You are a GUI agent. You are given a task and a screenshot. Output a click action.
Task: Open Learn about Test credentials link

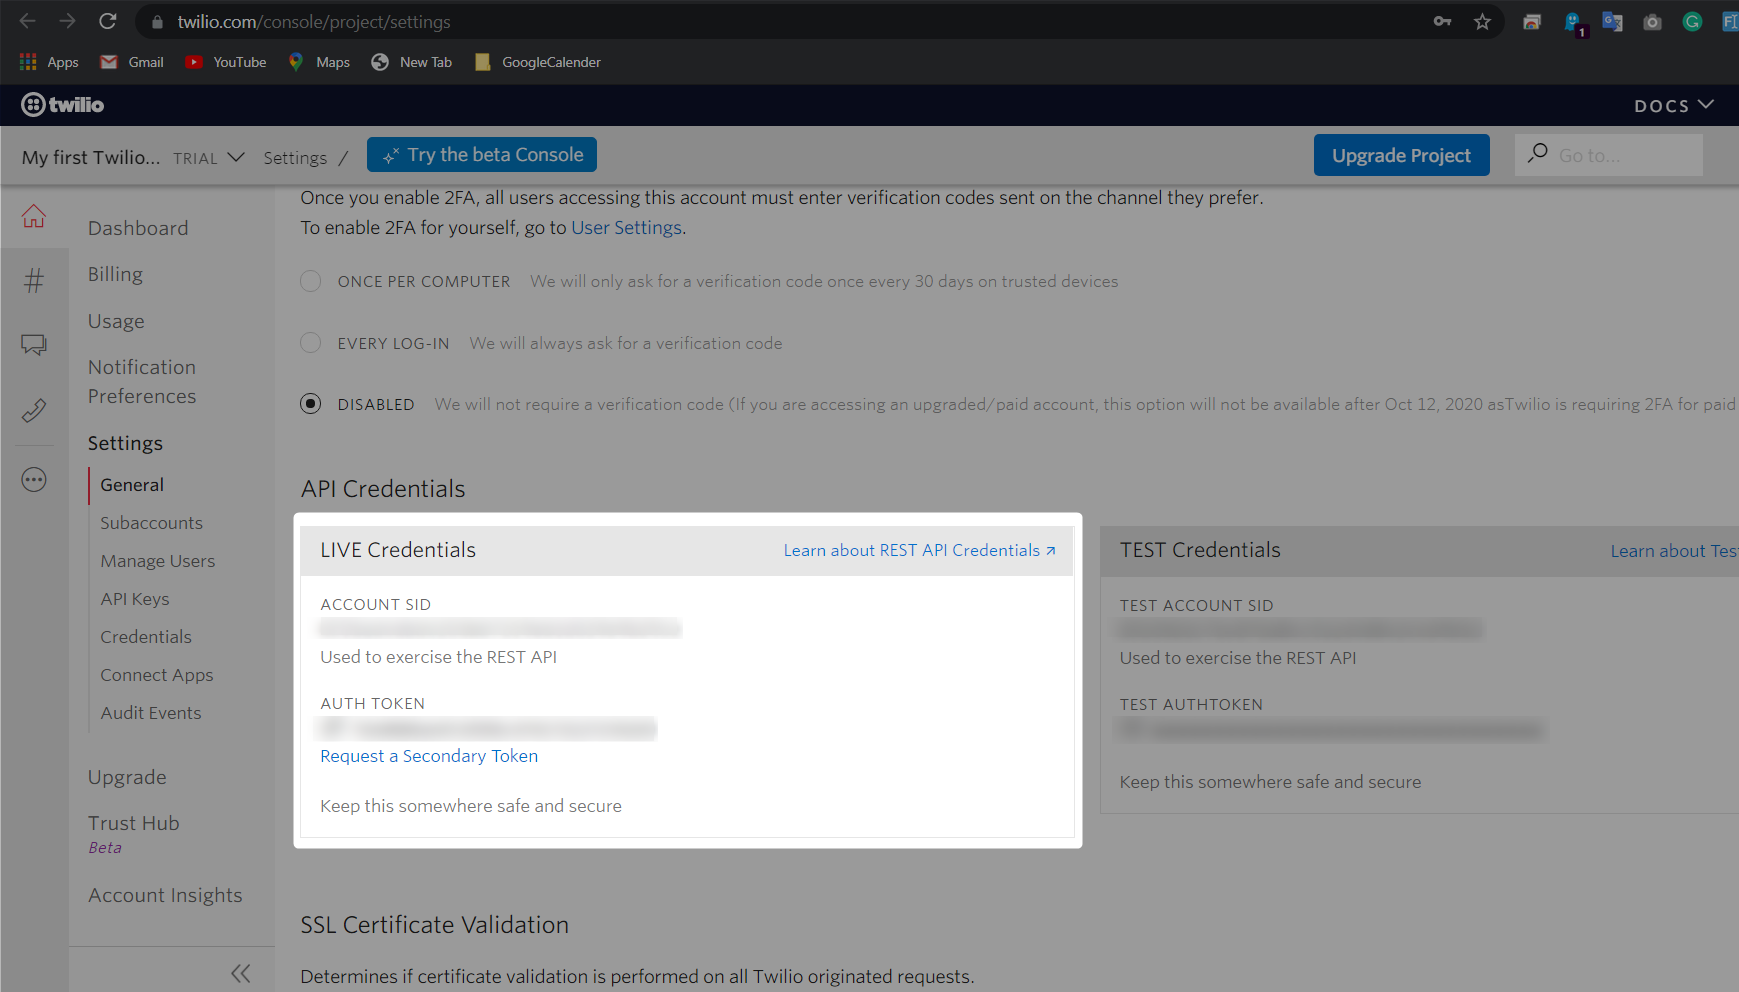[x=1674, y=551]
